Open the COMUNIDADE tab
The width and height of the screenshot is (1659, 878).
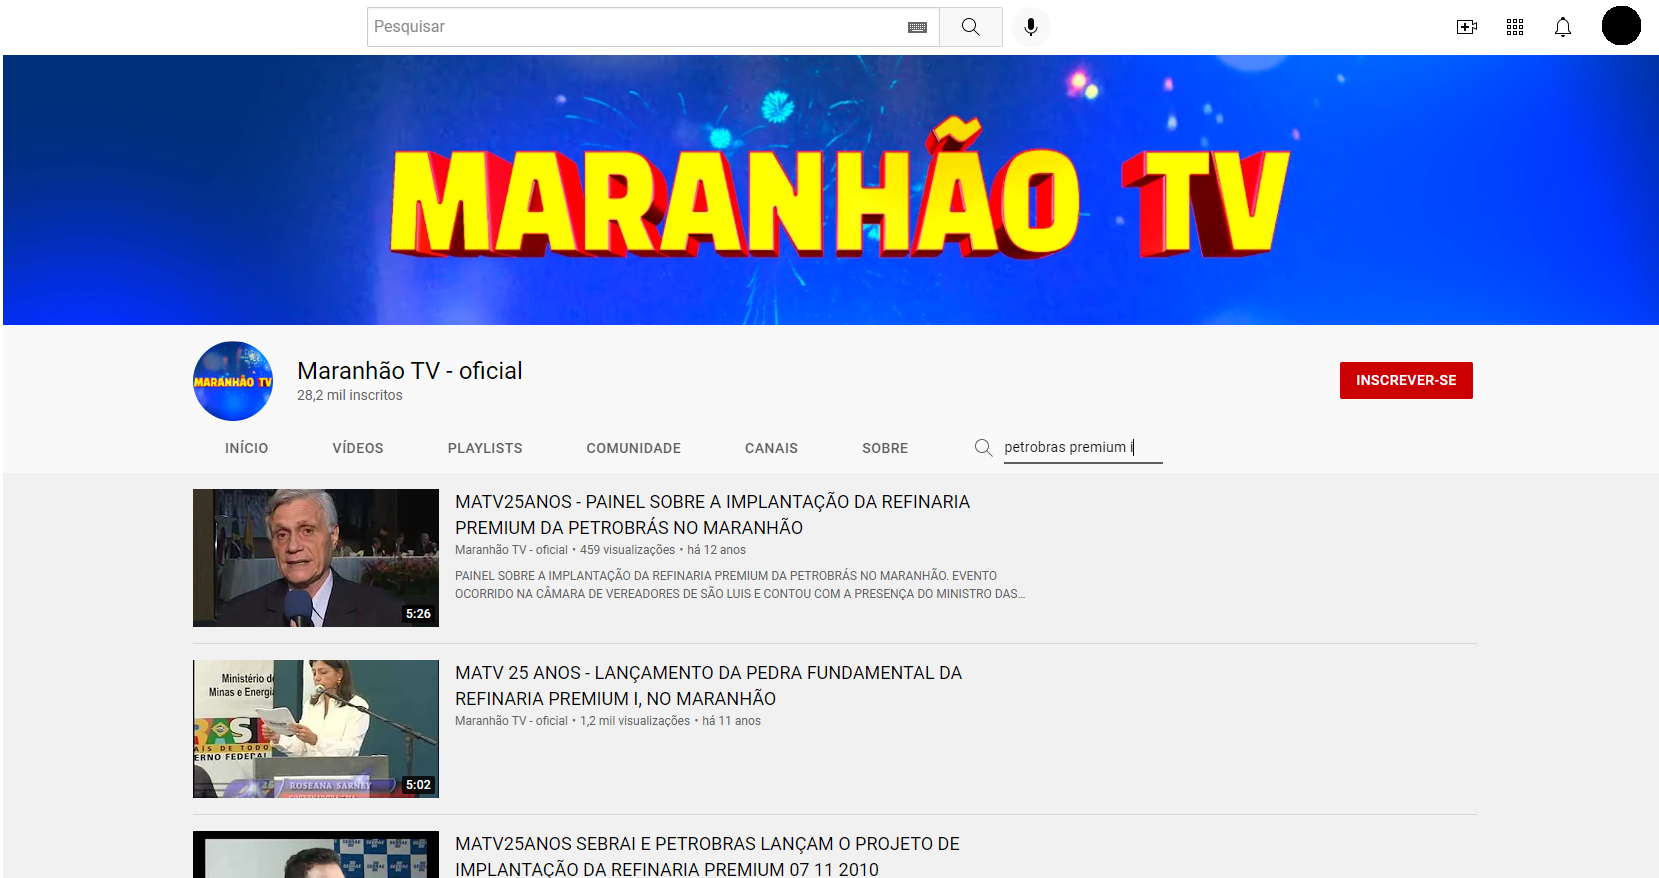point(634,448)
